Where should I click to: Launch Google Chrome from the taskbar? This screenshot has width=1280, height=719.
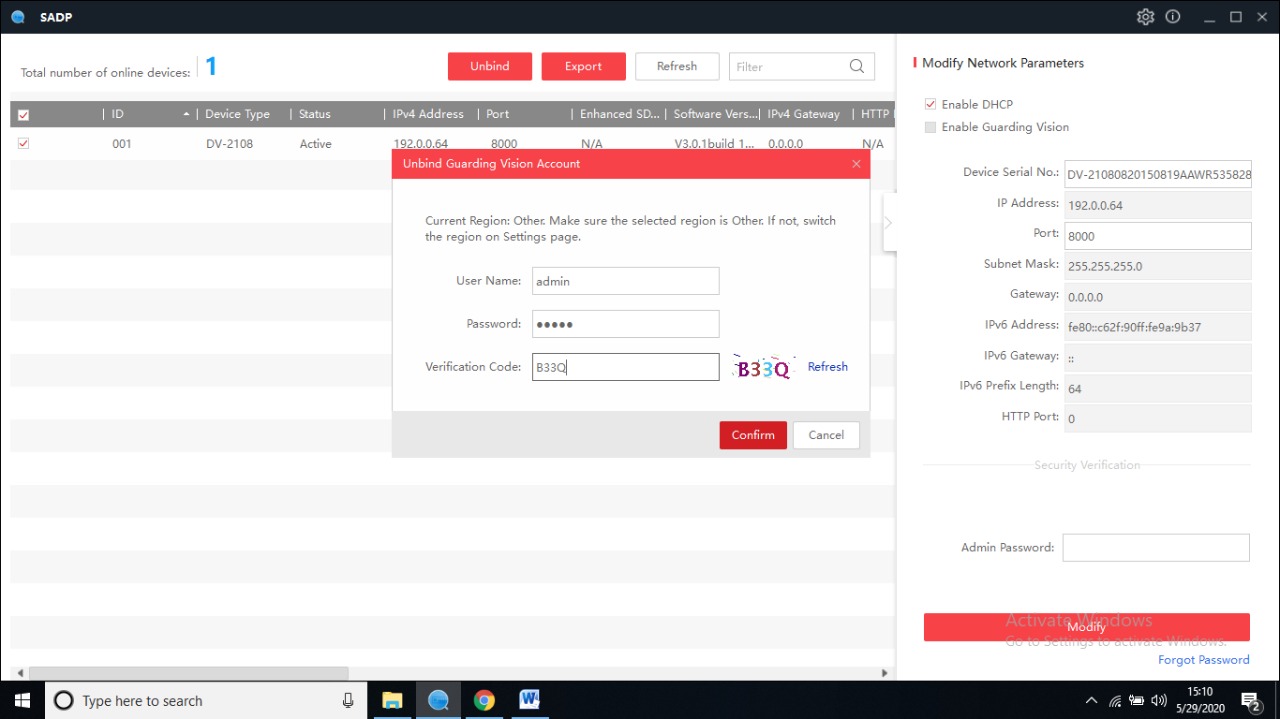click(484, 700)
